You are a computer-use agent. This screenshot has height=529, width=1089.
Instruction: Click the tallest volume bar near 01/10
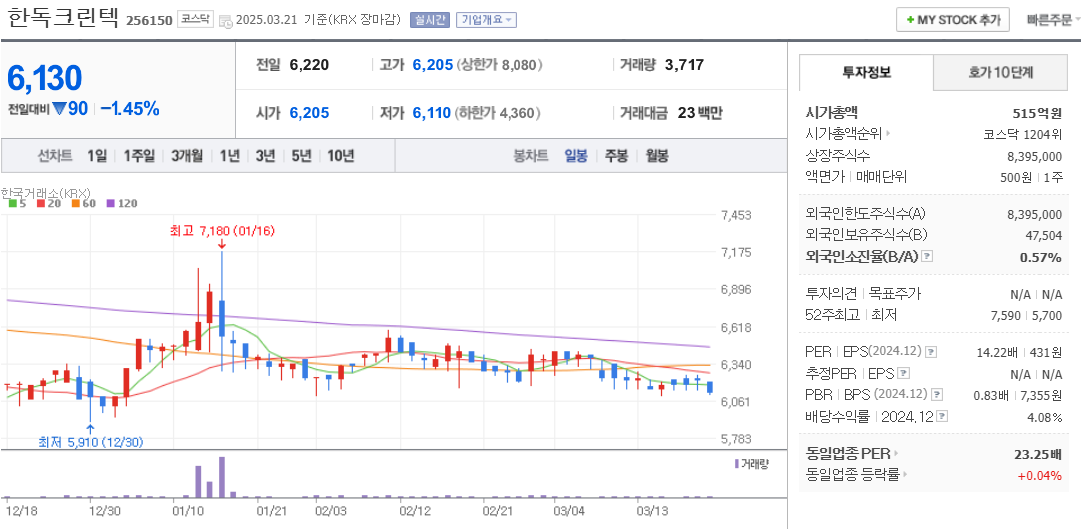point(222,477)
